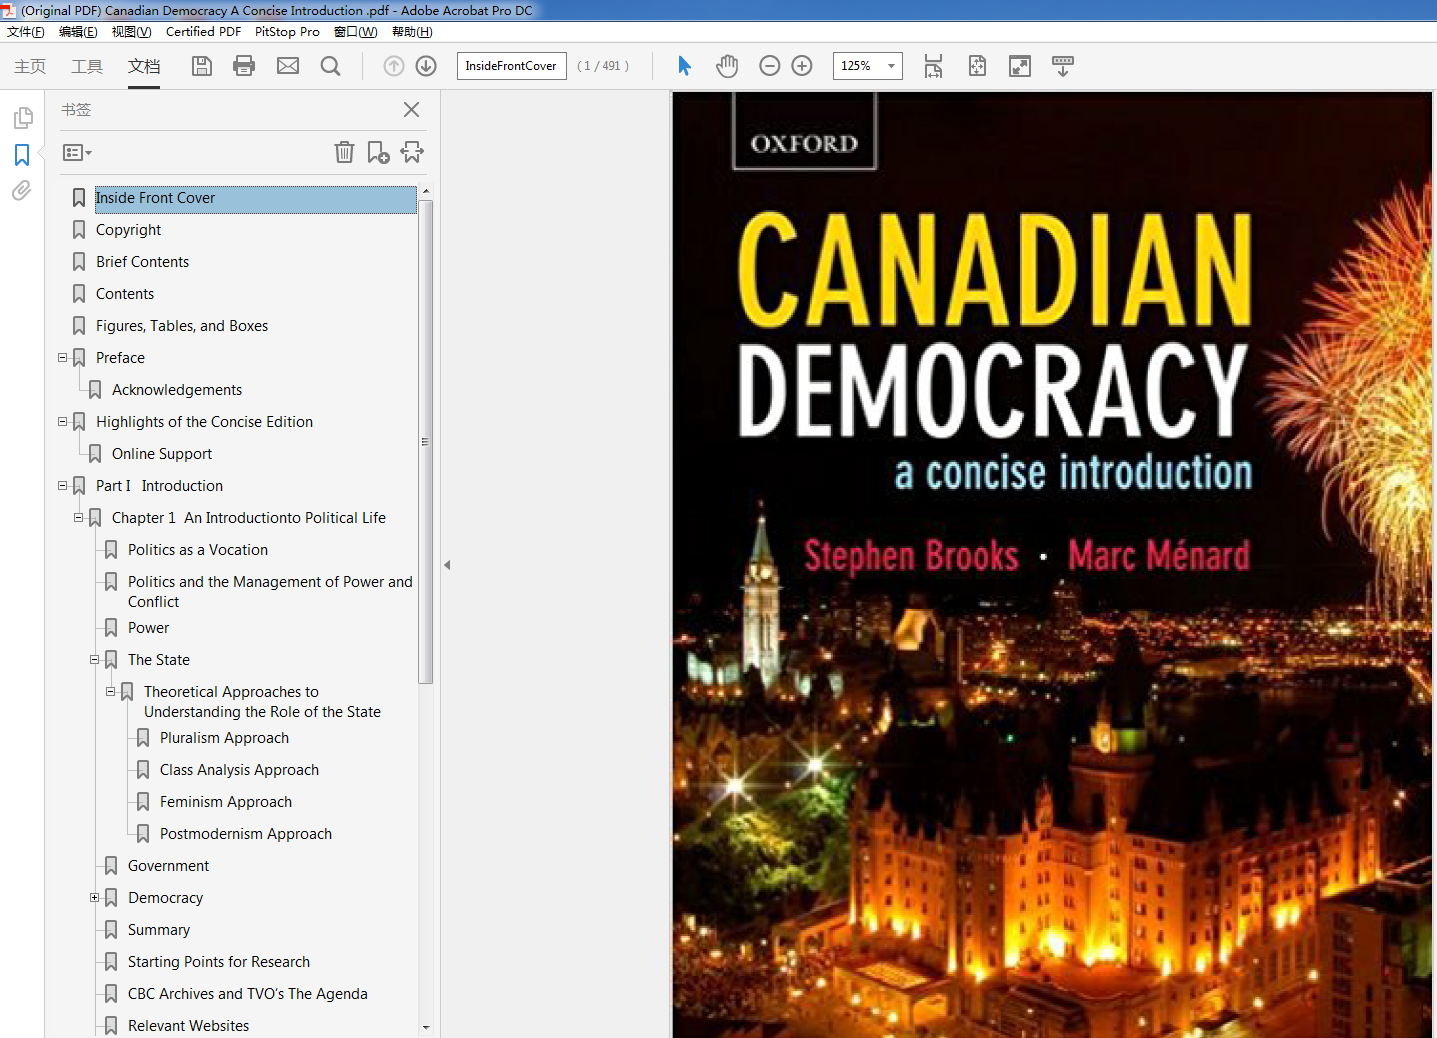Select the Acknowledgements bookmark

(177, 390)
